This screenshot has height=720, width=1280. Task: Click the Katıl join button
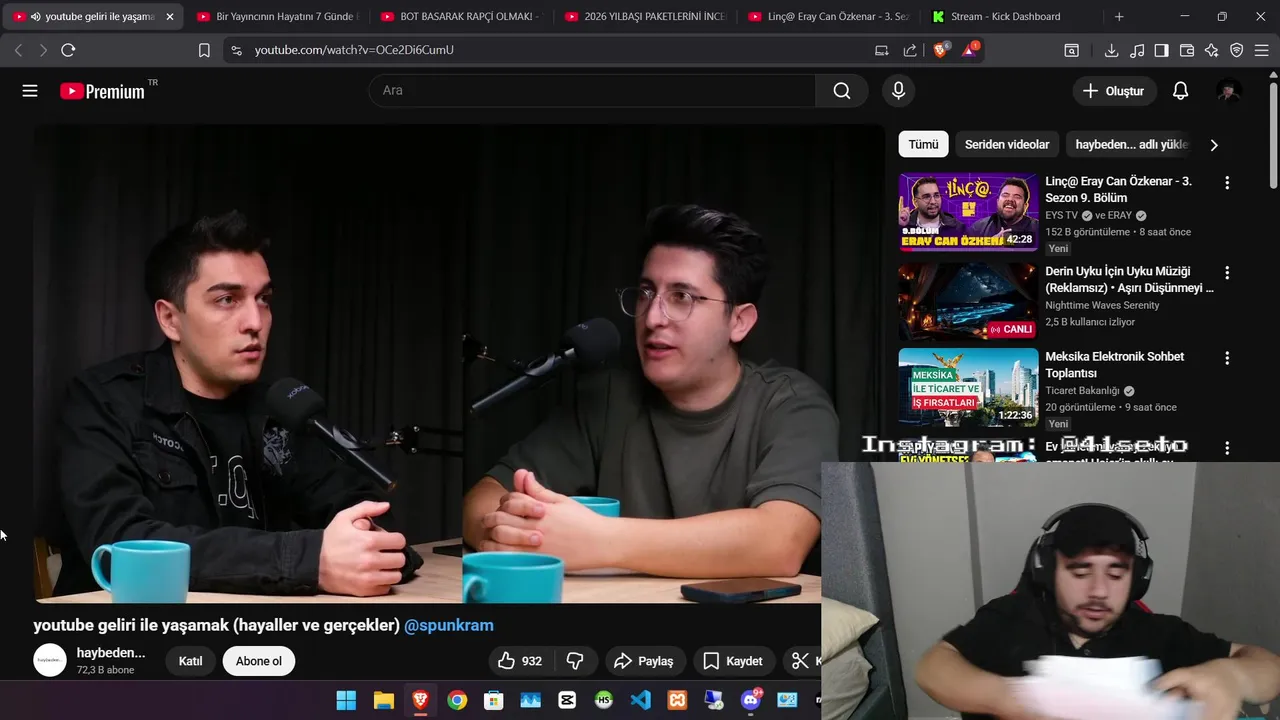click(190, 661)
